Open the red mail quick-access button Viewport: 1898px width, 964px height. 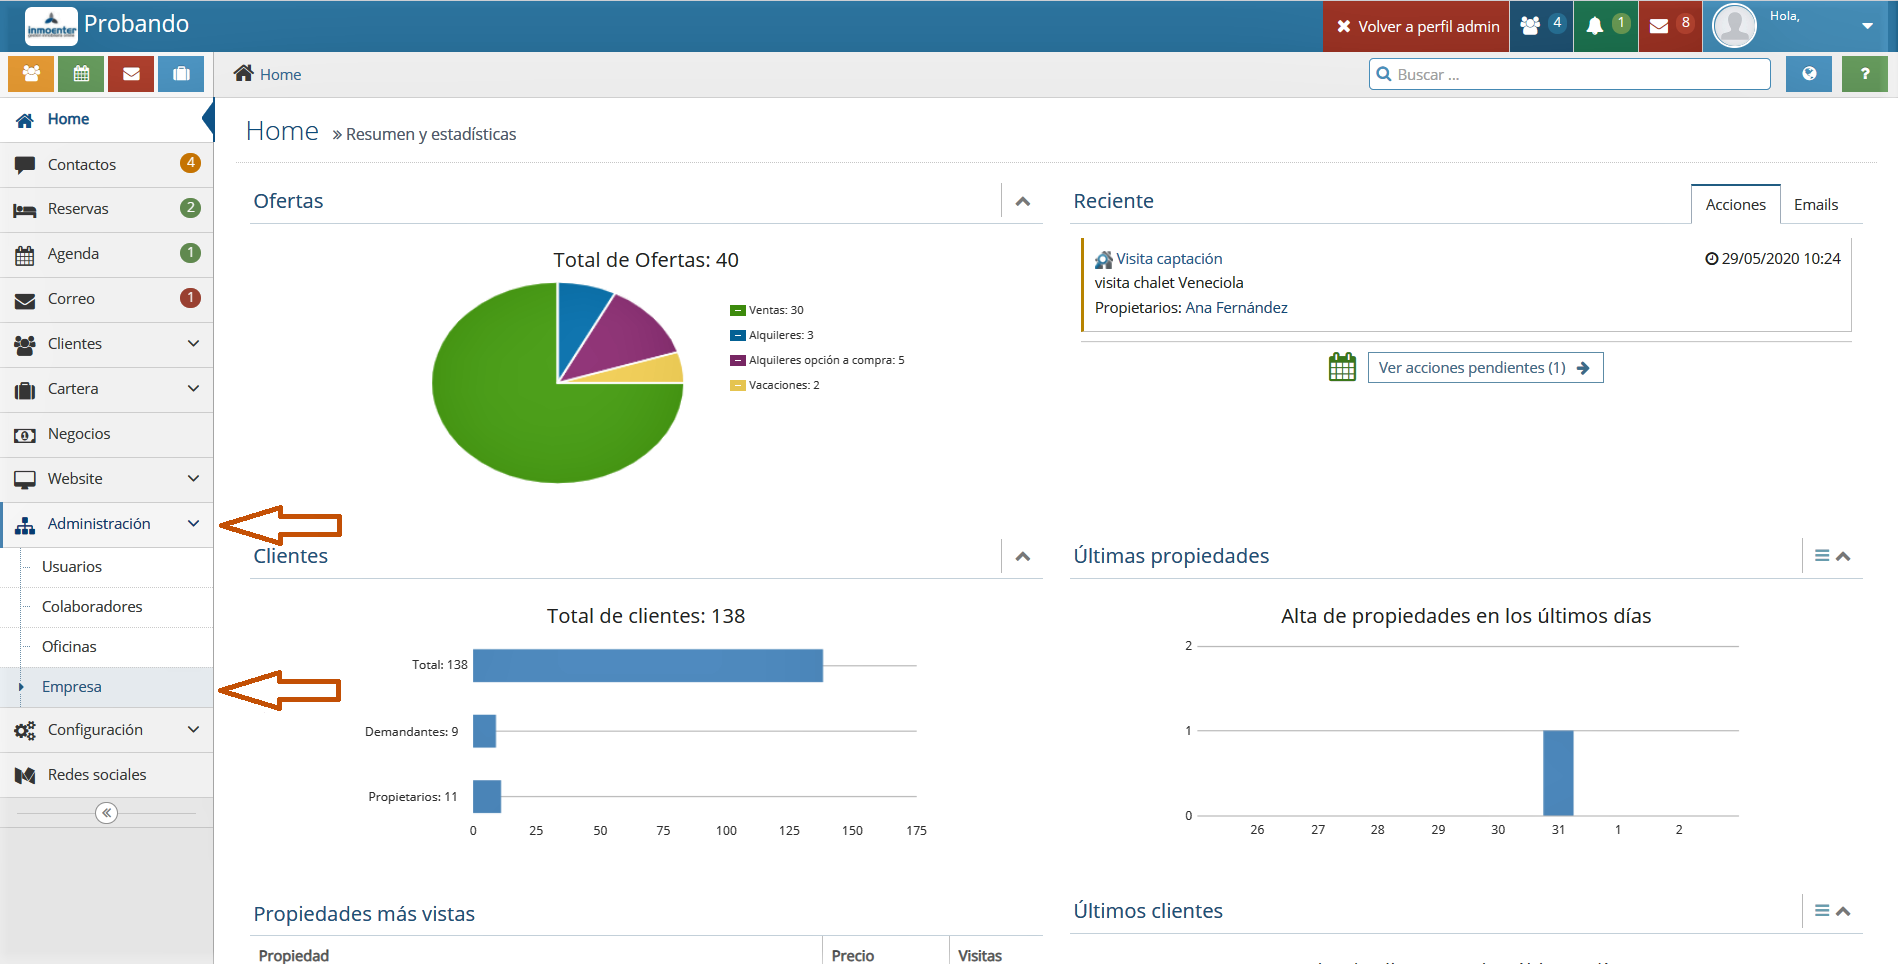pos(131,74)
